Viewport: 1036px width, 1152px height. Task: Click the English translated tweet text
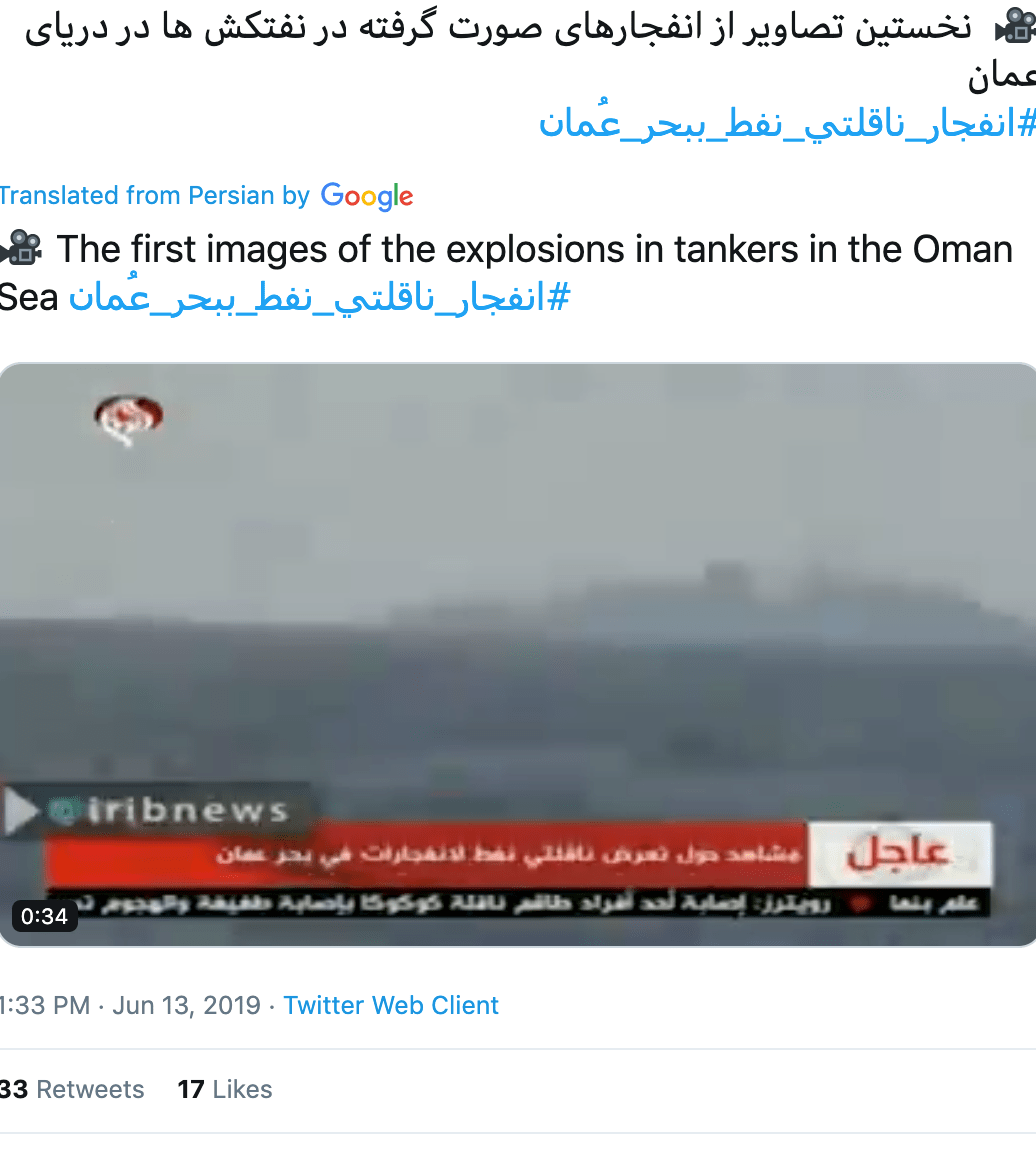(507, 273)
